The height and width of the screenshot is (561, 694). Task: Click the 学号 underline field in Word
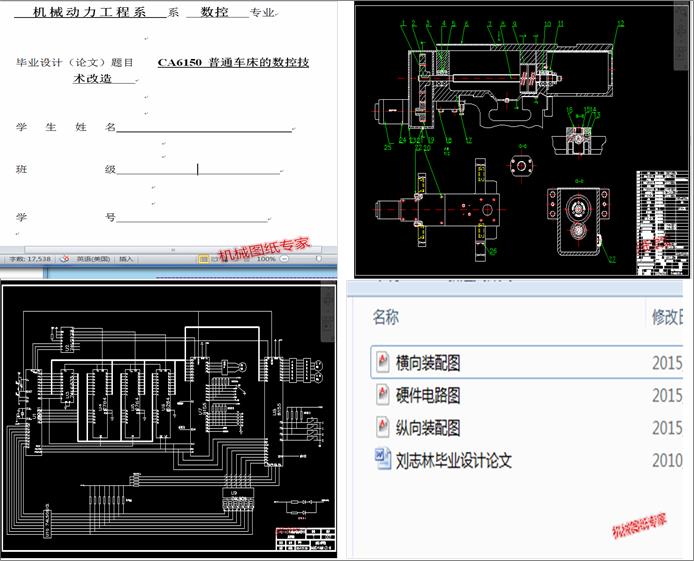[192, 217]
